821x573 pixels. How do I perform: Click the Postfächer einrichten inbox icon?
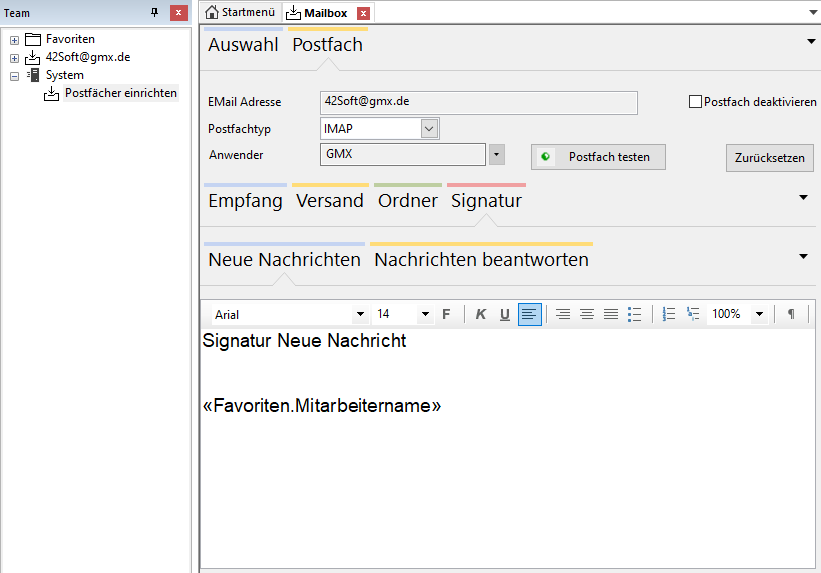[51, 93]
